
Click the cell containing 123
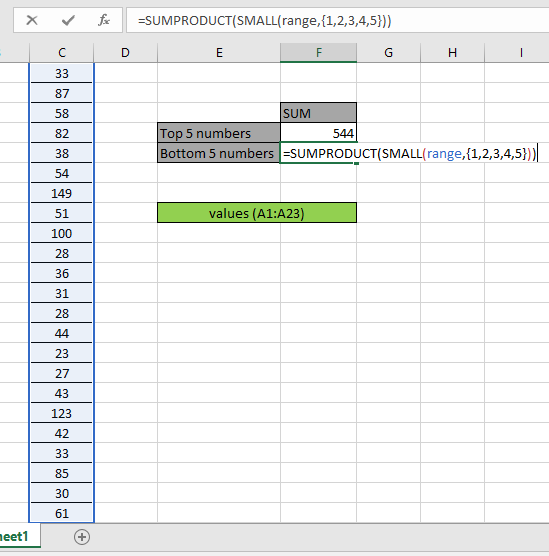(x=62, y=413)
